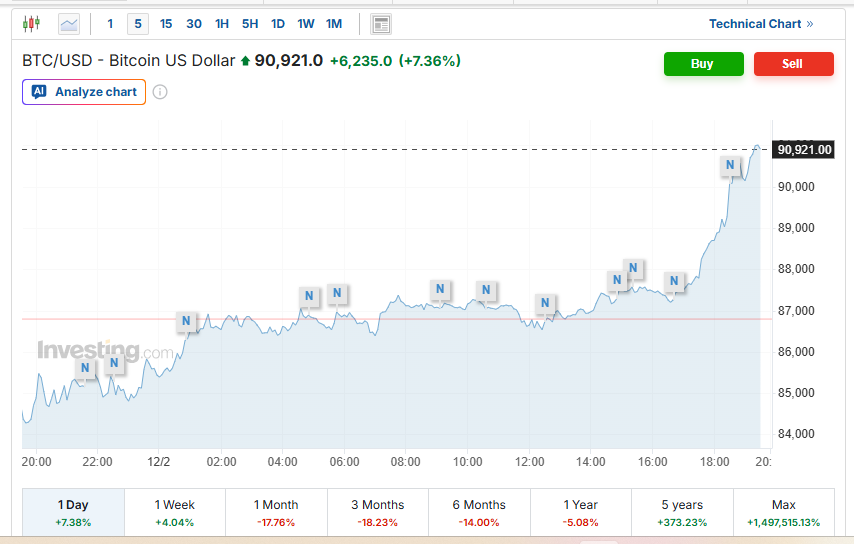The height and width of the screenshot is (544, 854).
Task: Switch to candlestick chart type
Action: [31, 23]
